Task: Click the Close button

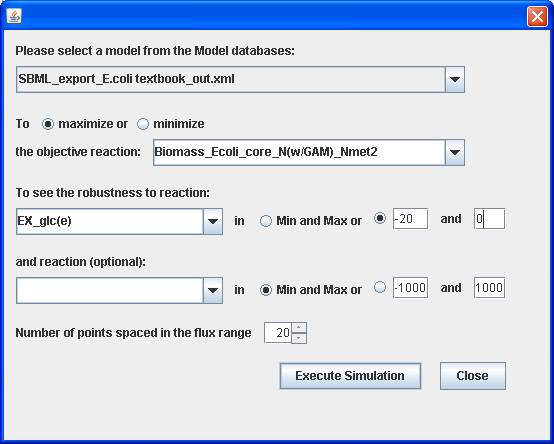Action: click(x=472, y=376)
